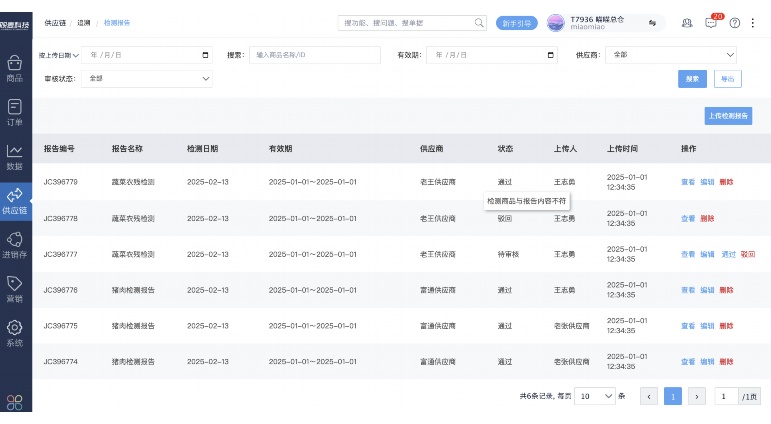Click 查看 for JC396776 row
The width and height of the screenshot is (771, 424).
tap(688, 290)
